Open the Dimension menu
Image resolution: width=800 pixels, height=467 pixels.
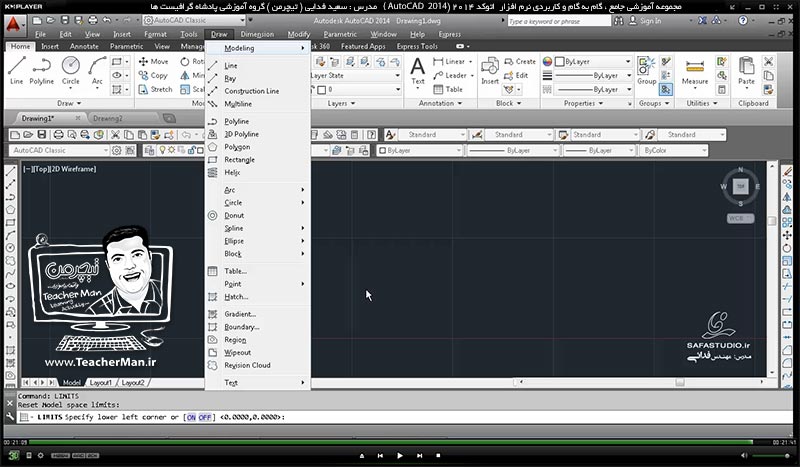[x=257, y=34]
